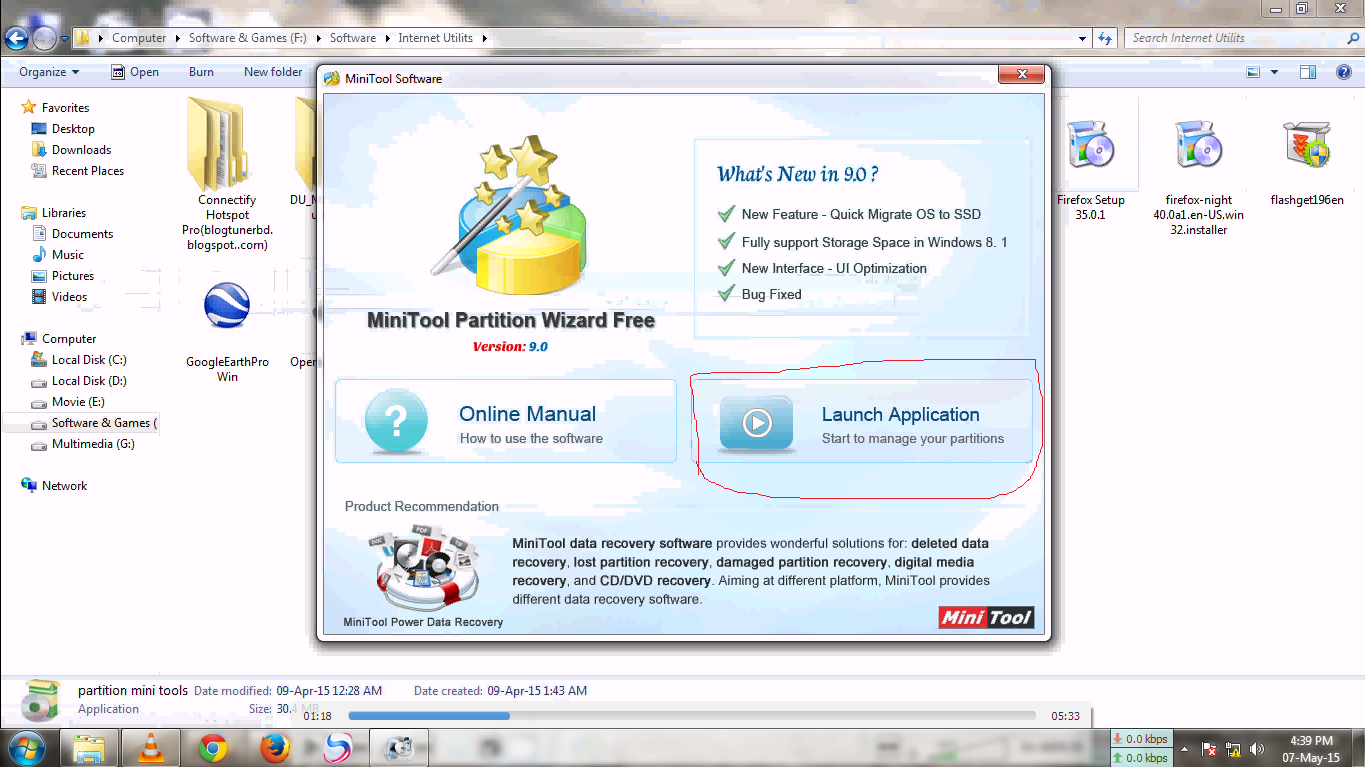1365x767 pixels.
Task: Launch Google Chrome from the taskbar
Action: [212, 748]
